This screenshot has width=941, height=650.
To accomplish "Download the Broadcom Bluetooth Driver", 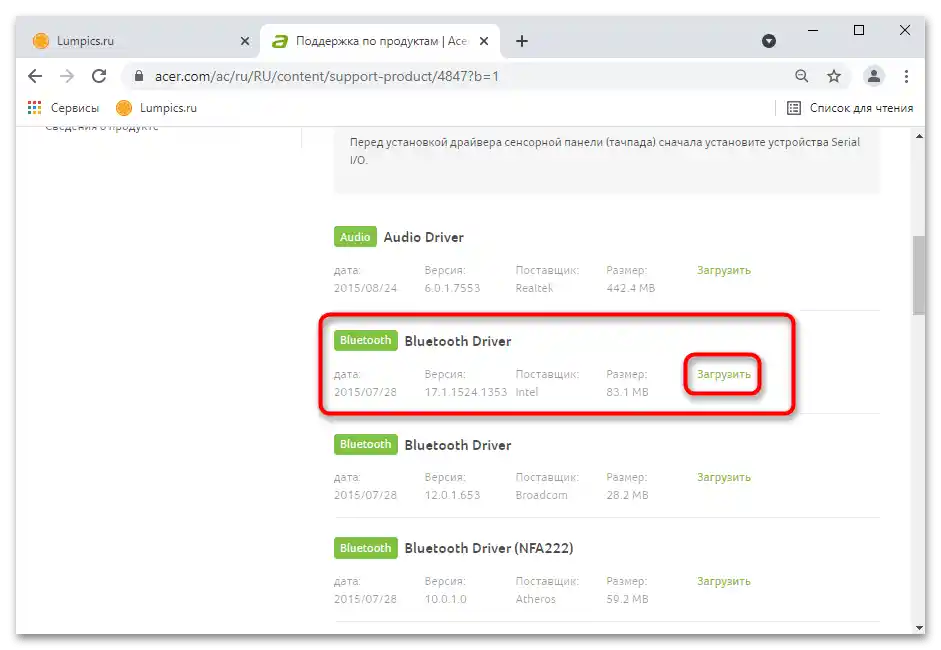I will [x=724, y=478].
